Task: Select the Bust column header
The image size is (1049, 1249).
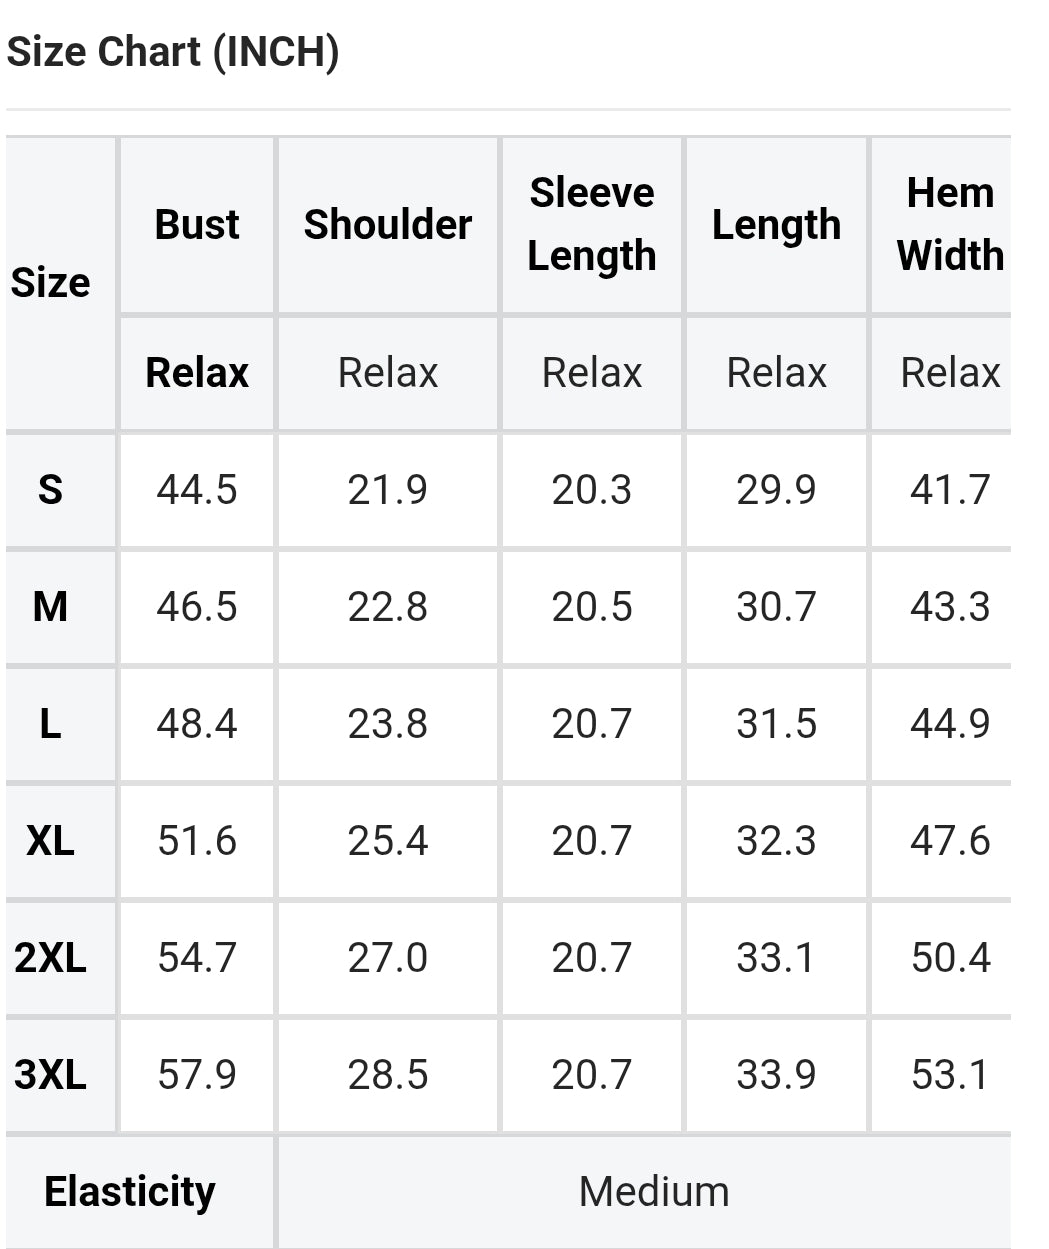Action: coord(197,224)
